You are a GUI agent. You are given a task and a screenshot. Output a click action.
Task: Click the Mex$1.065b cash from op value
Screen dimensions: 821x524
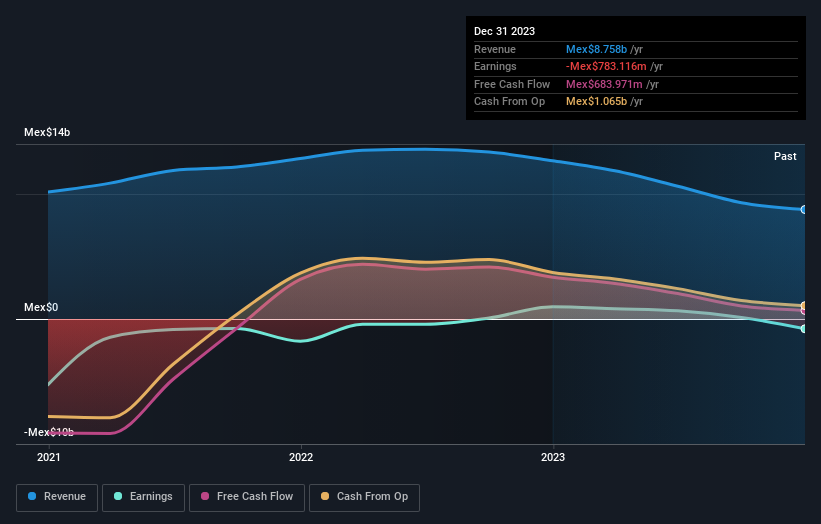(596, 102)
